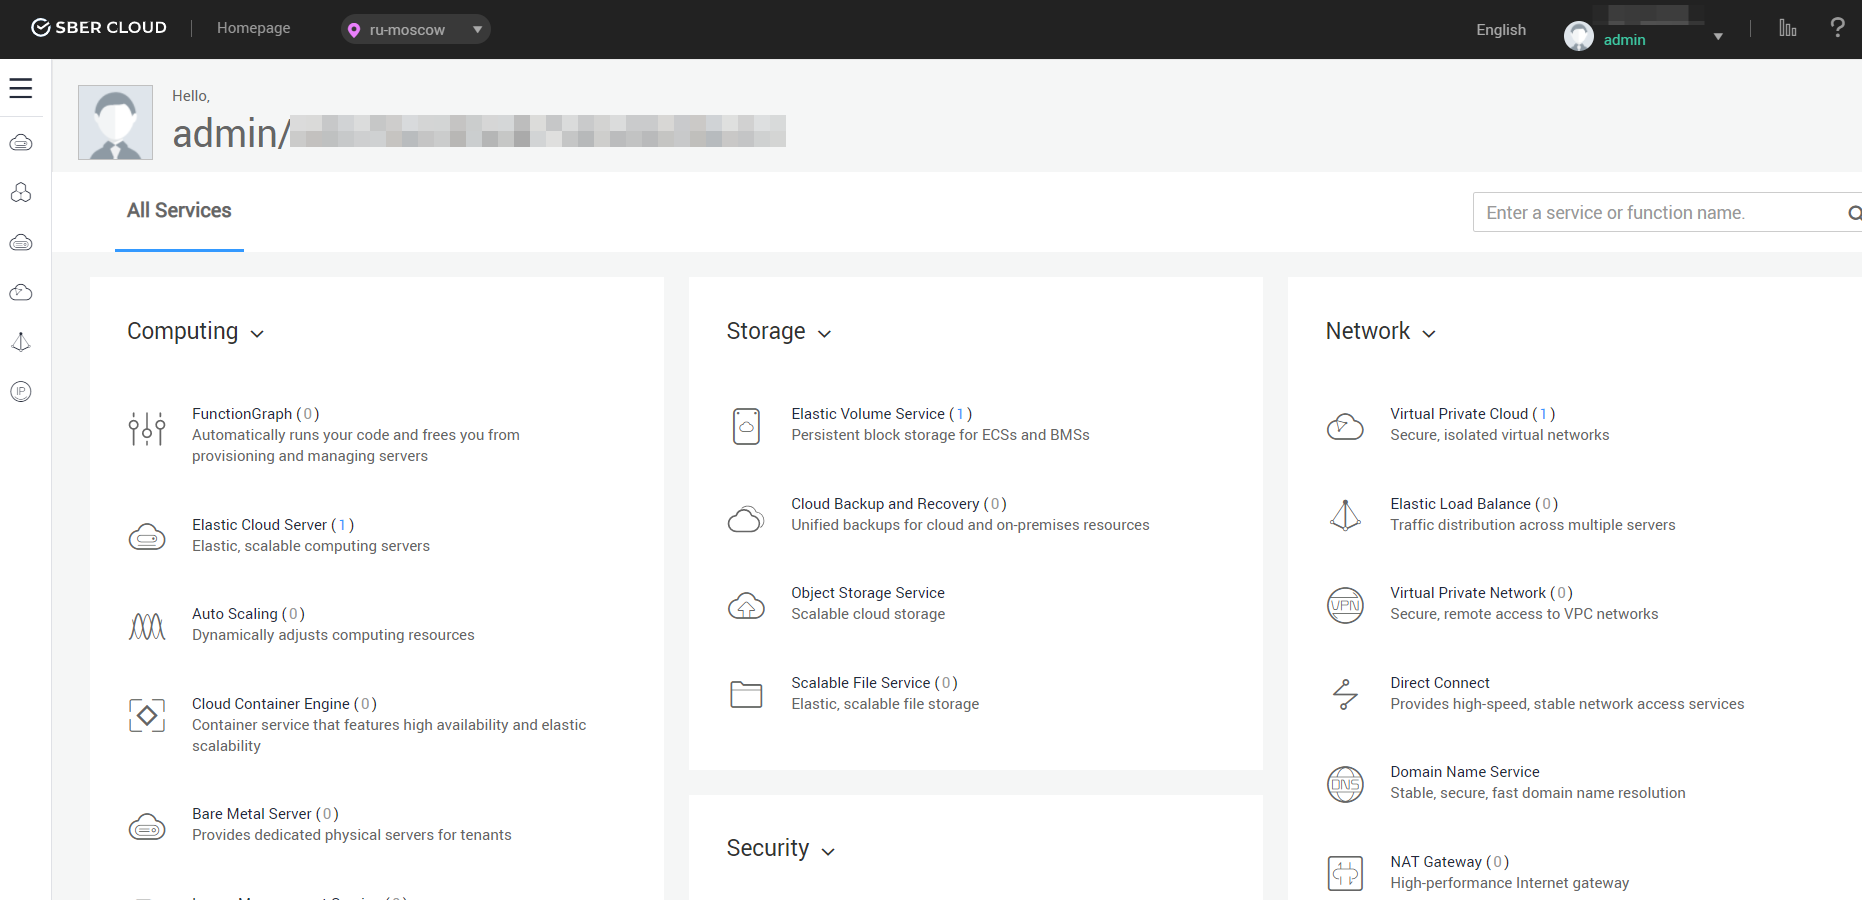Open the hamburger menu in the sidebar
Screen dimensions: 1862x900
coord(21,88)
